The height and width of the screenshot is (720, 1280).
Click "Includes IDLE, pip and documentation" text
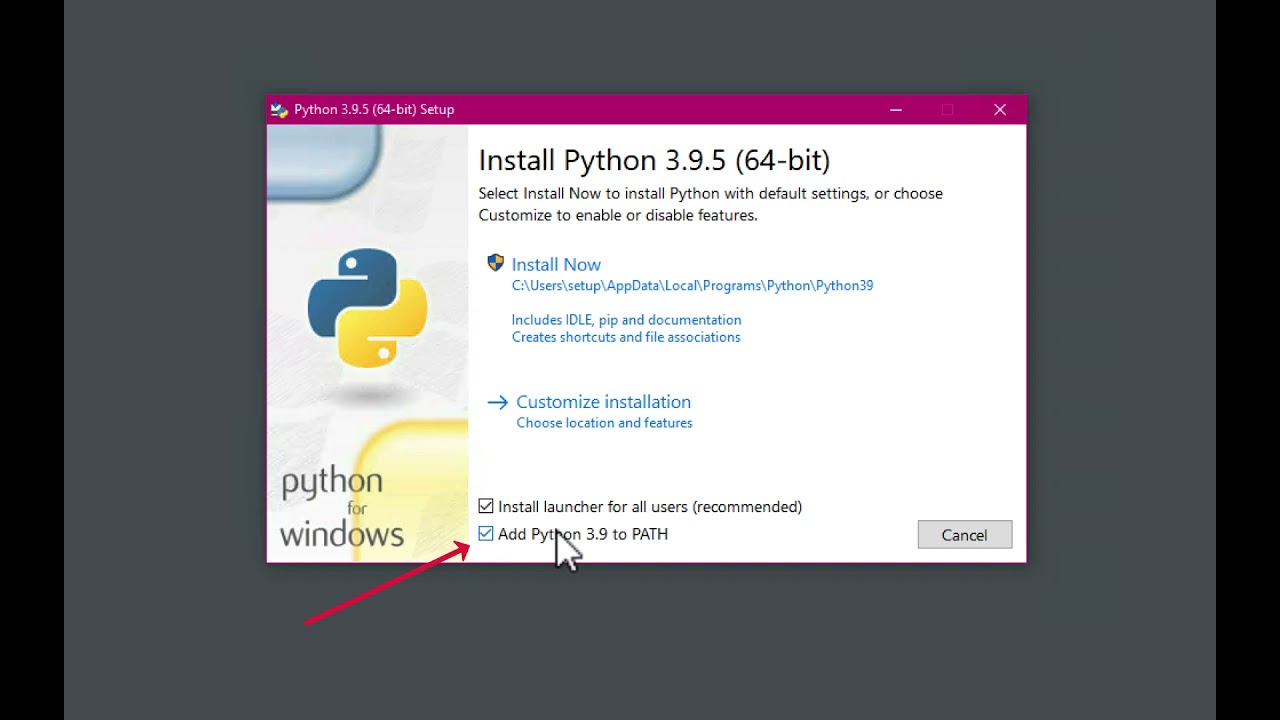tap(626, 320)
